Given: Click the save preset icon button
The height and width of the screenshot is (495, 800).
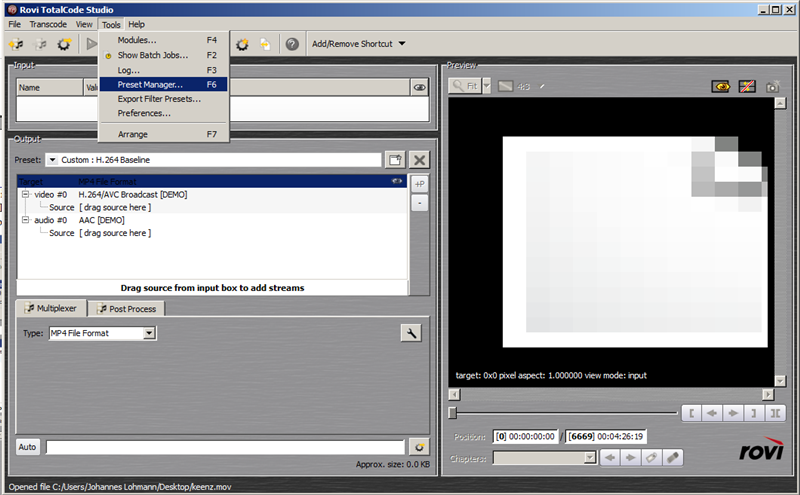Looking at the screenshot, I should (395, 160).
